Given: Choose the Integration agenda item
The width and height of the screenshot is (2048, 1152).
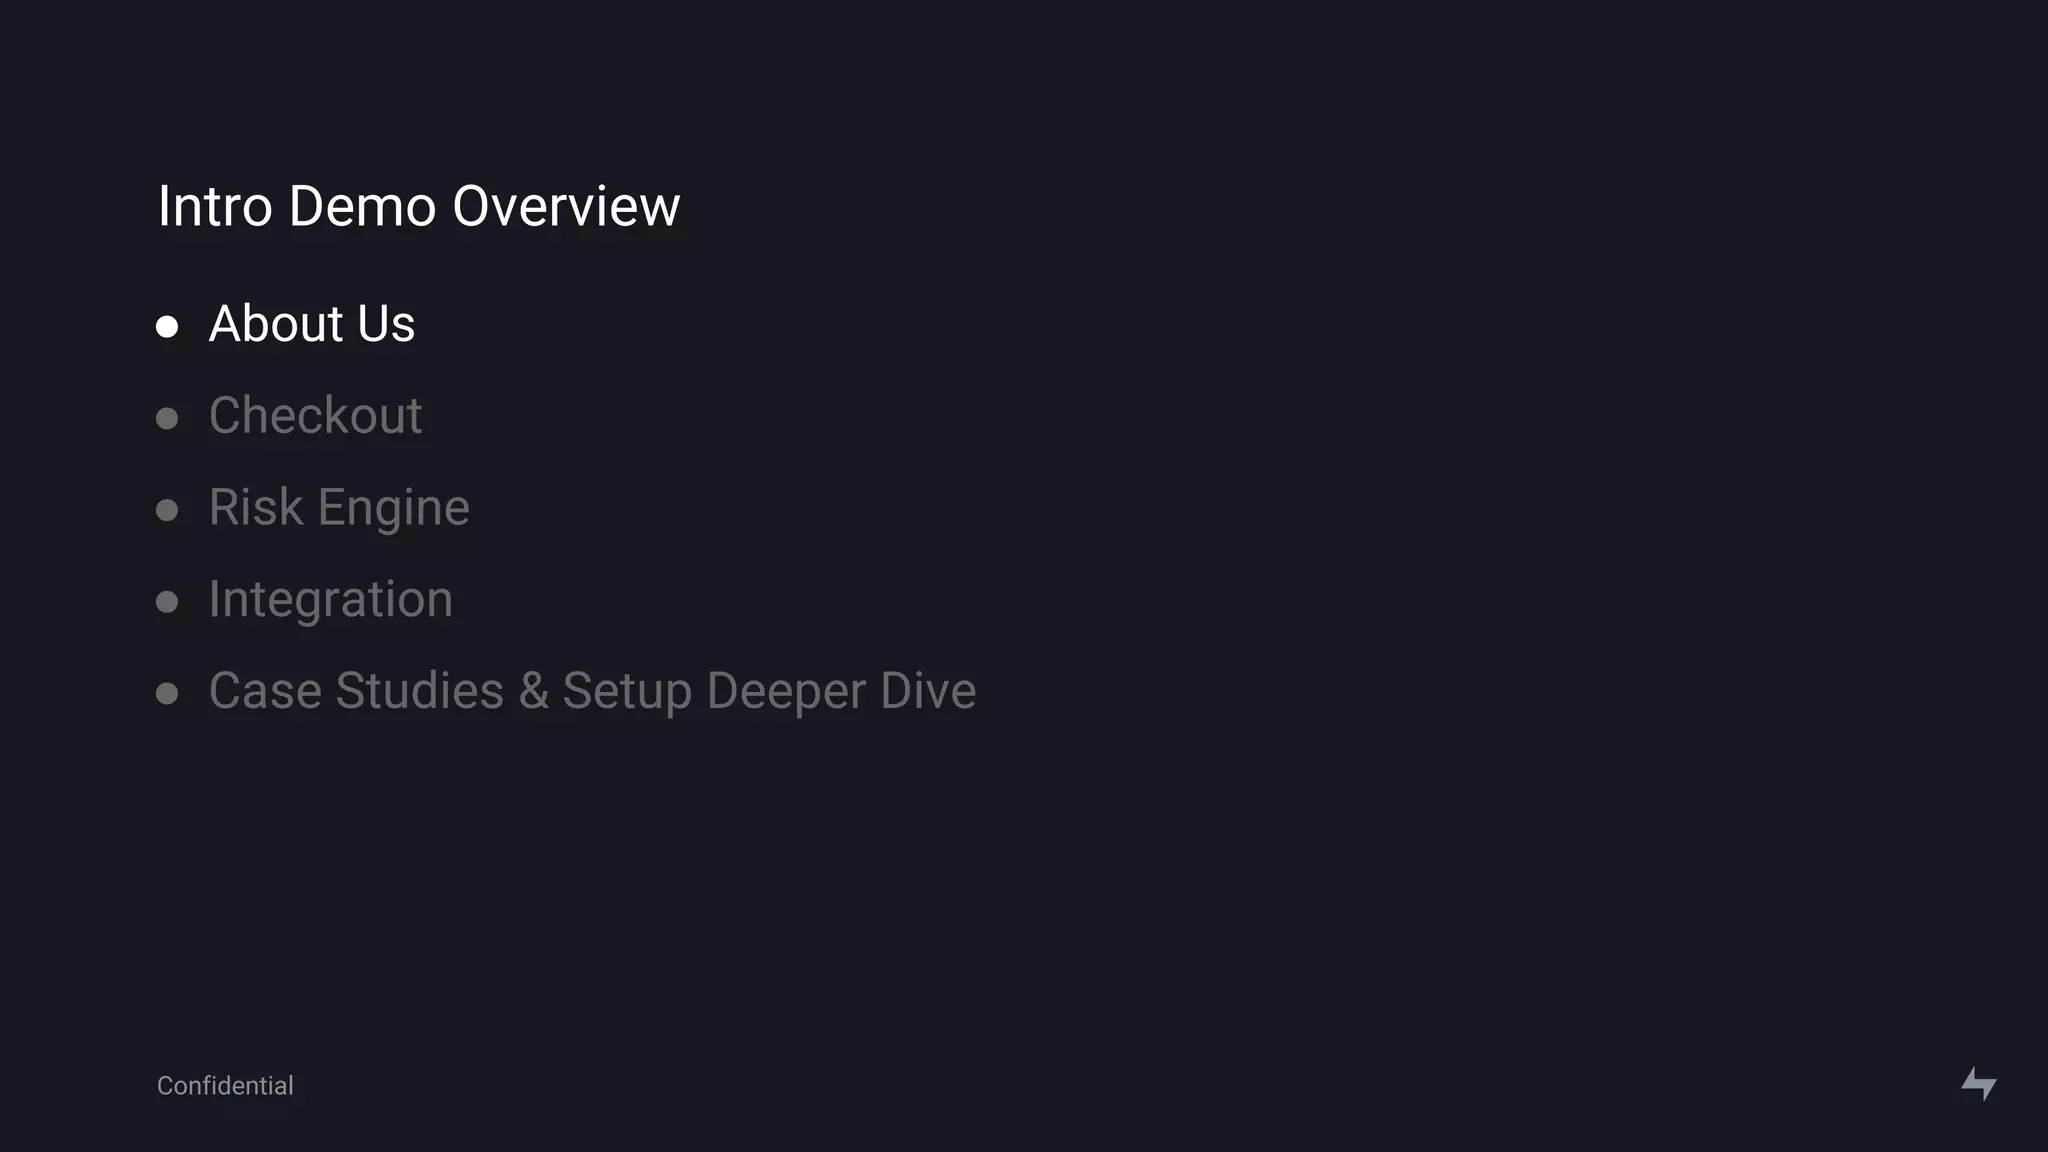Looking at the screenshot, I should (330, 599).
